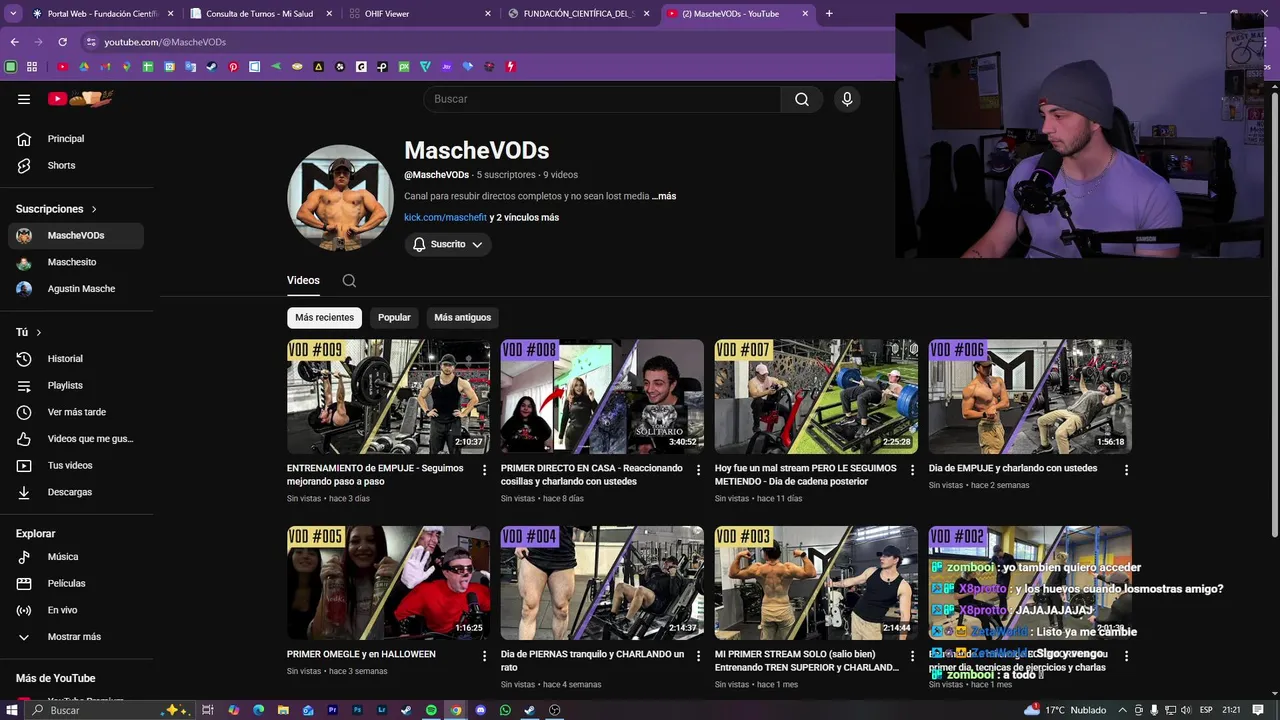
Task: Search within channel using the magnifier by Videos
Action: (349, 281)
